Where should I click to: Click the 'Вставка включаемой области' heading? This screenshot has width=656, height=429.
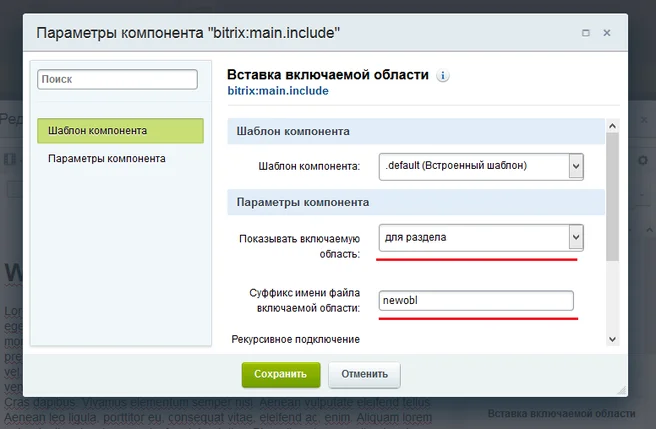[328, 75]
